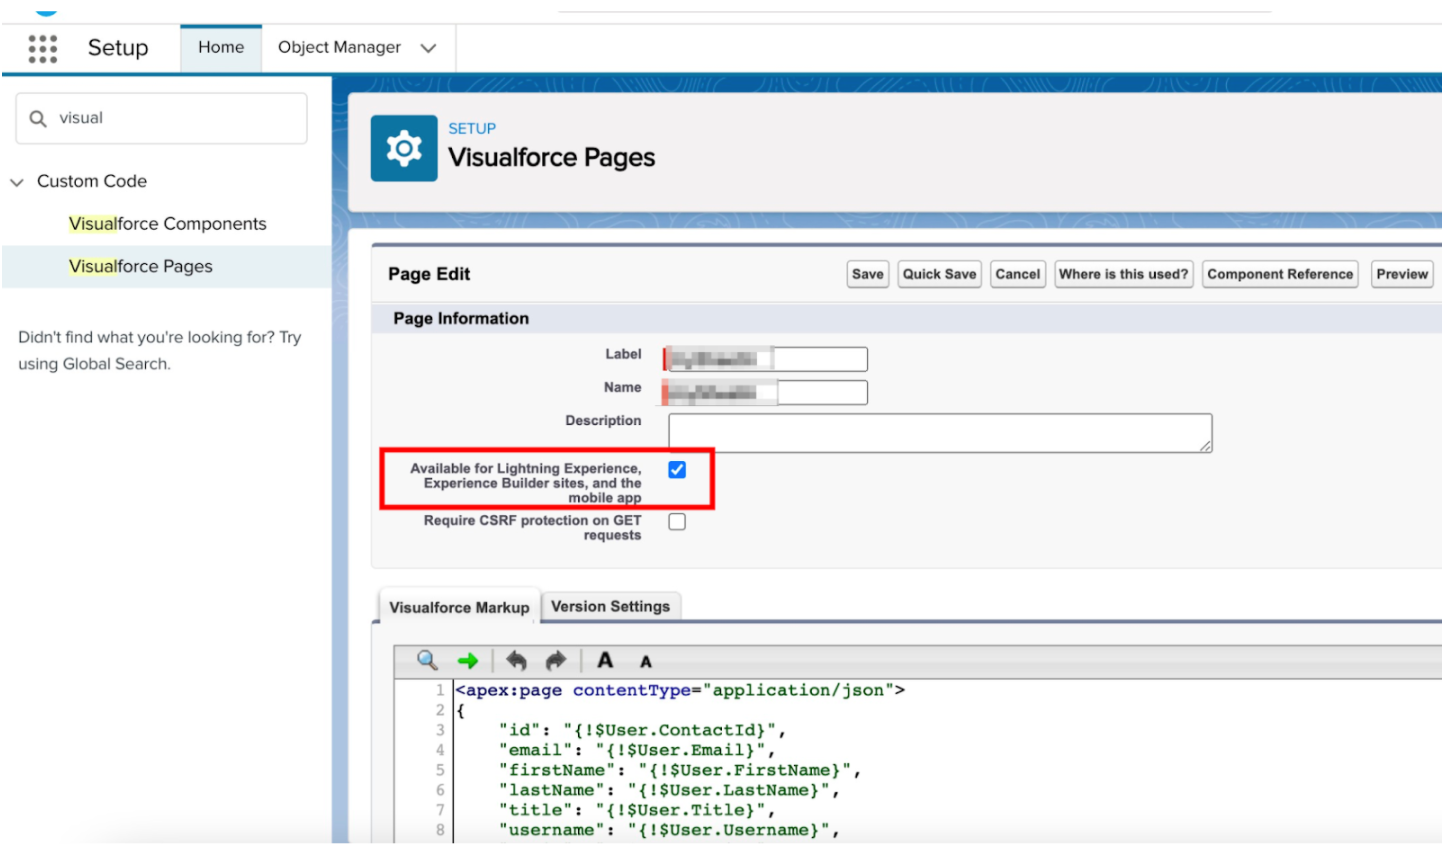
Task: Uncheck Available for Lightning Experience checkbox
Action: (677, 470)
